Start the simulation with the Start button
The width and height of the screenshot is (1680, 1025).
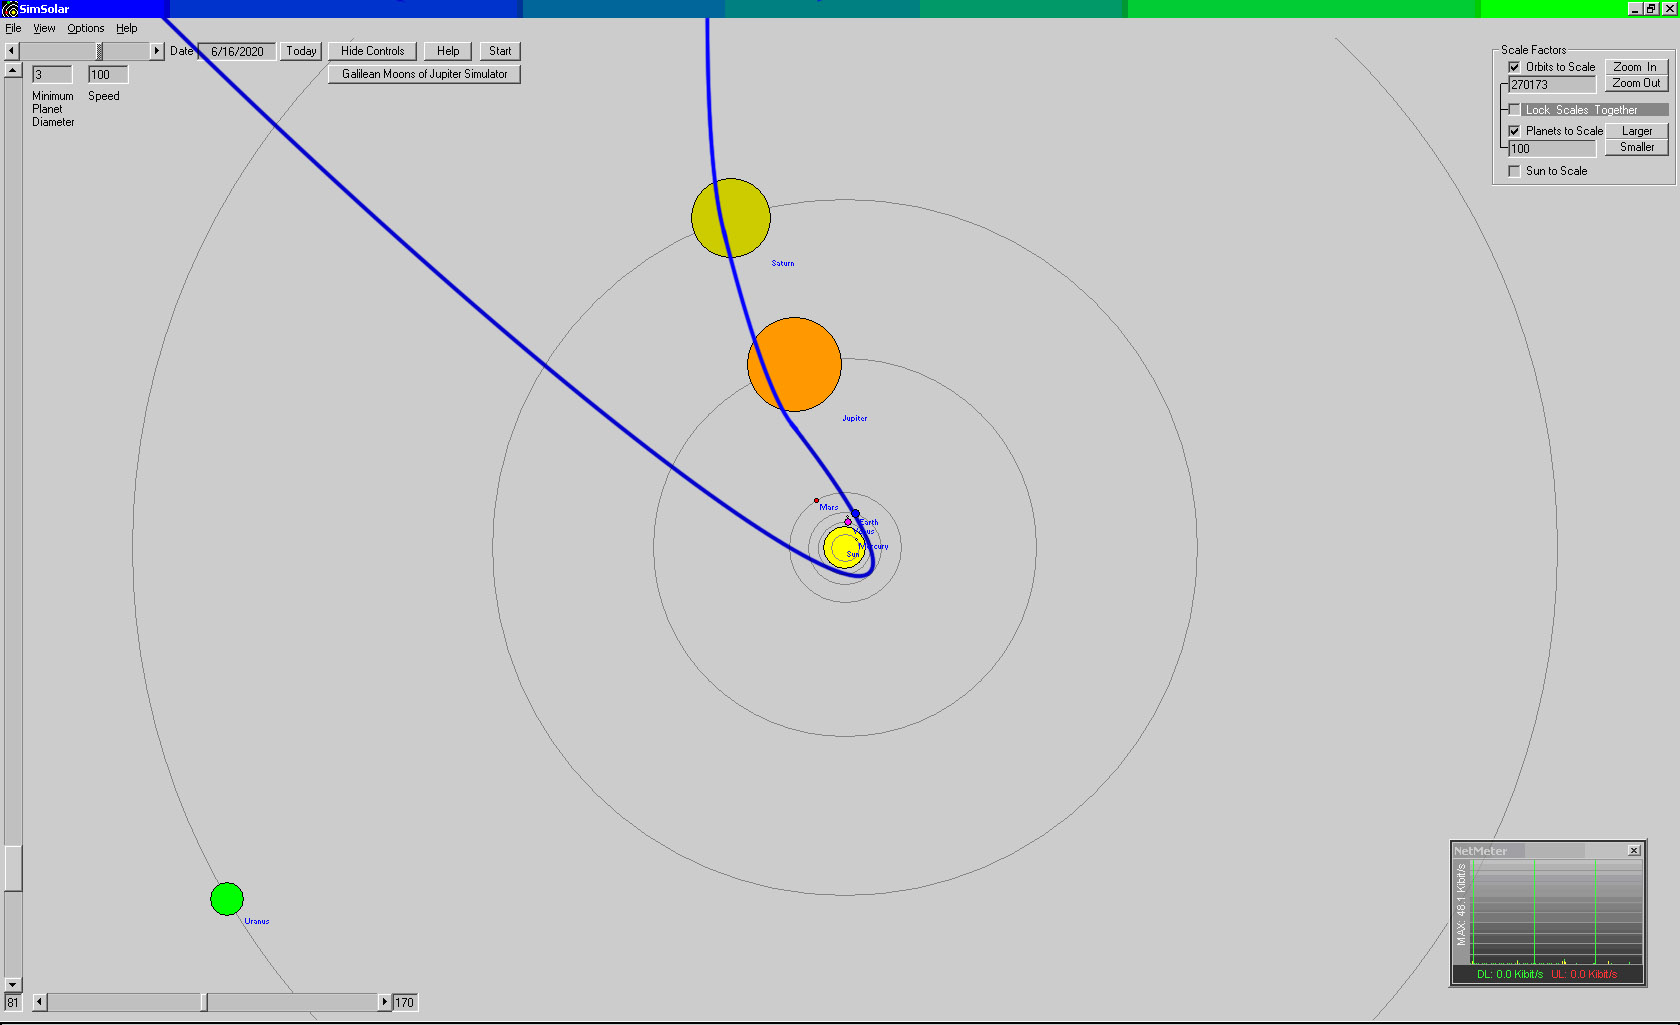click(x=500, y=51)
